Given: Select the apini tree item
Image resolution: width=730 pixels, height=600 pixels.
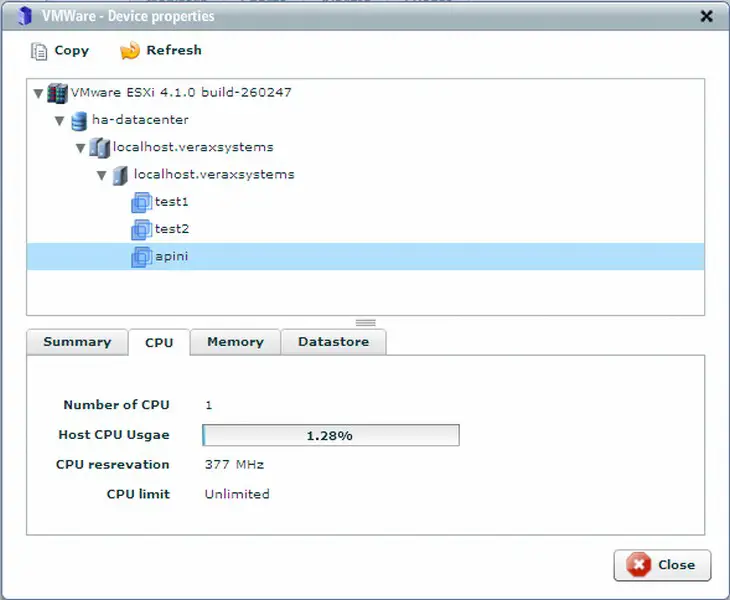Looking at the screenshot, I should click(365, 256).
